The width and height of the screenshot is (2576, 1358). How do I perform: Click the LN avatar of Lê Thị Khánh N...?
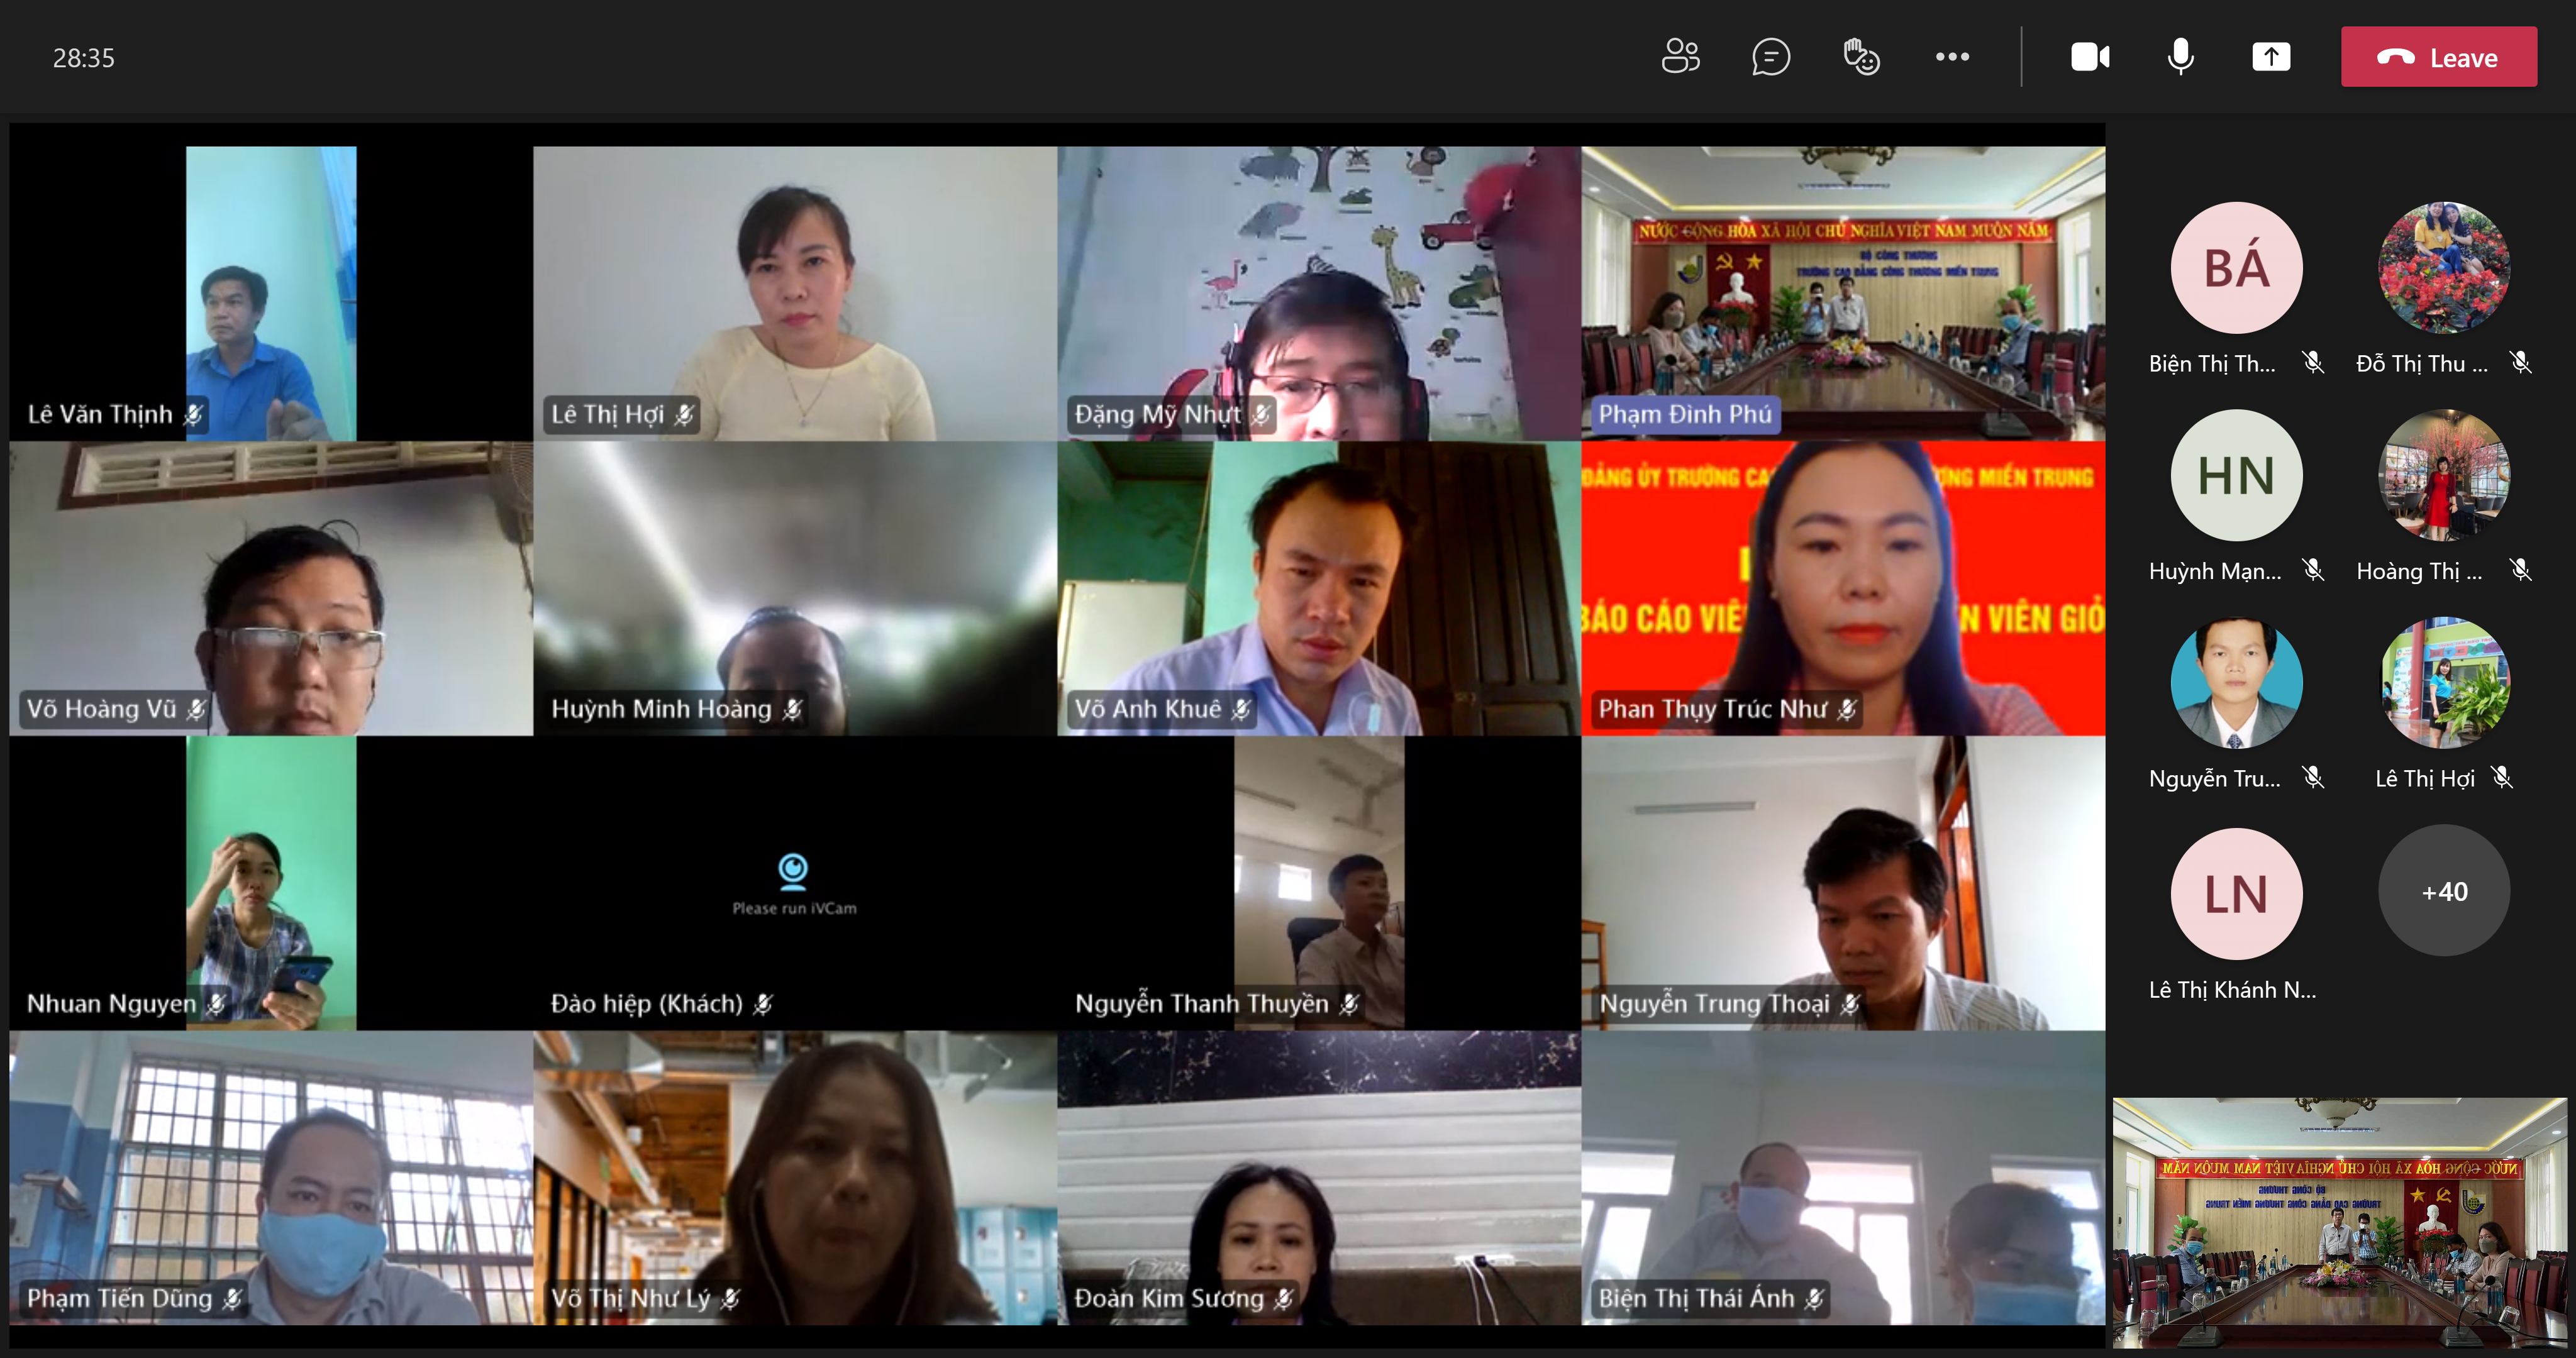coord(2236,894)
